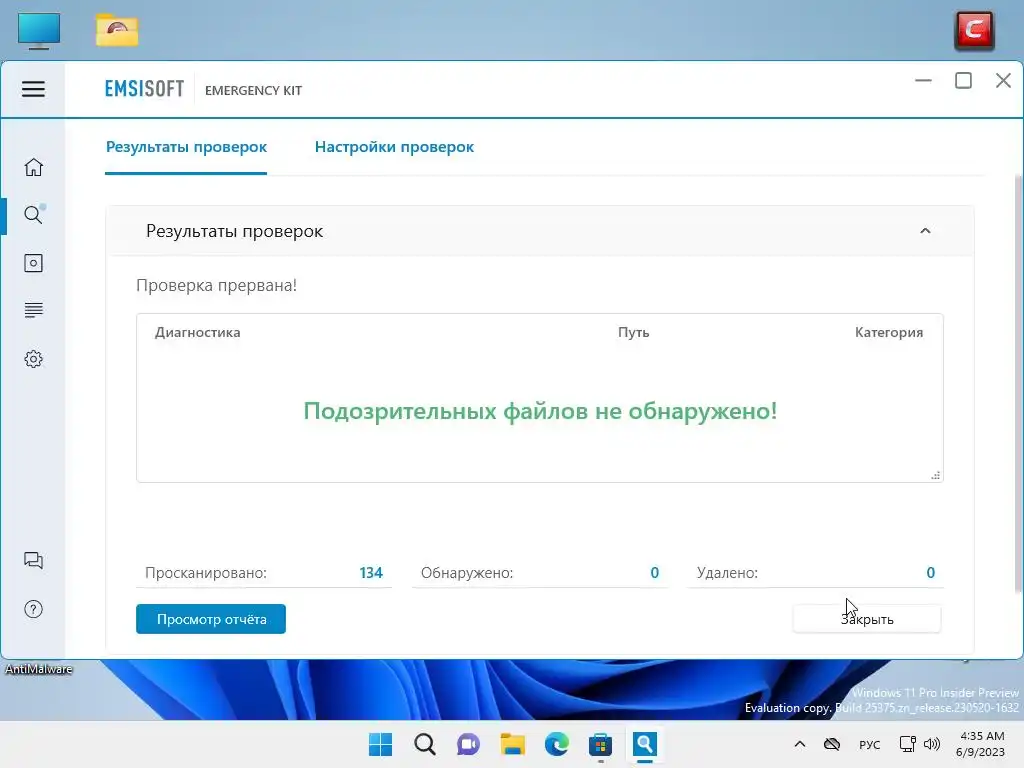Open the hamburger menu

click(33, 89)
